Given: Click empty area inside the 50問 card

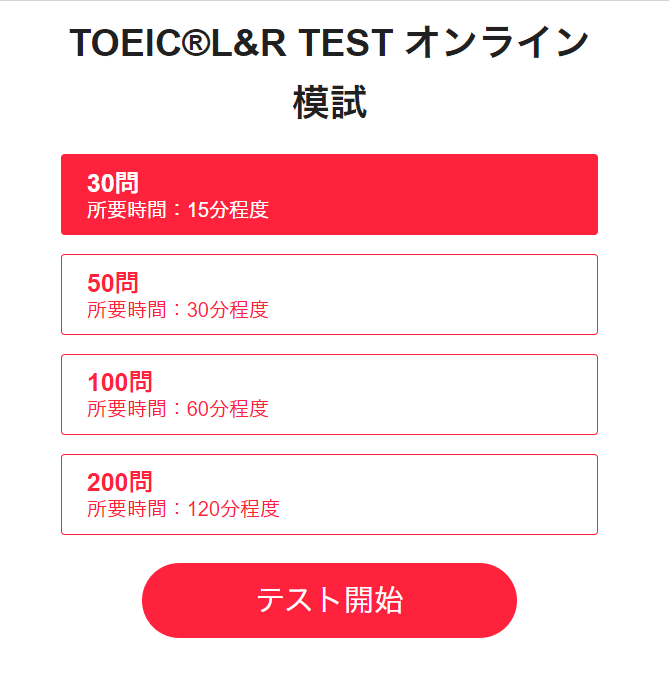Looking at the screenshot, I should click(430, 294).
